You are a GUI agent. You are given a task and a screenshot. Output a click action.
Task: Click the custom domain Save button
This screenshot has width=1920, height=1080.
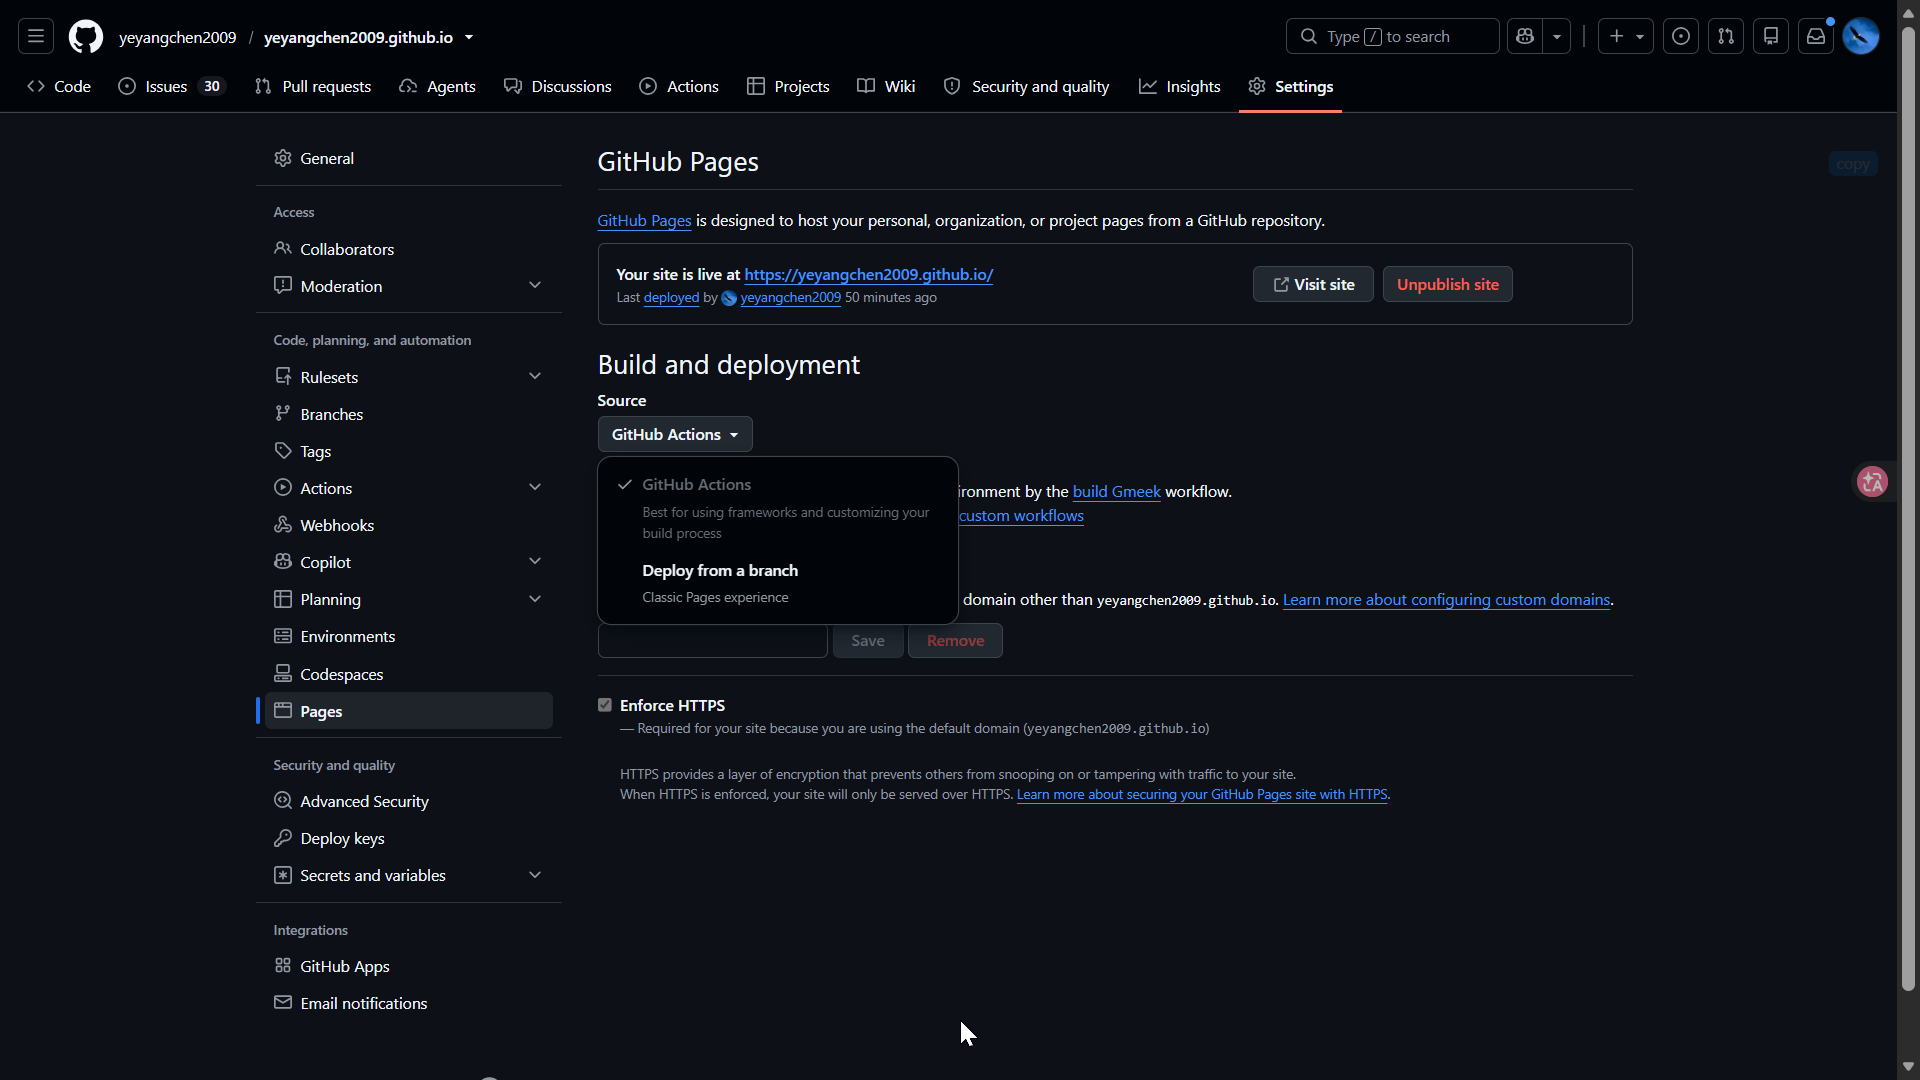(868, 641)
